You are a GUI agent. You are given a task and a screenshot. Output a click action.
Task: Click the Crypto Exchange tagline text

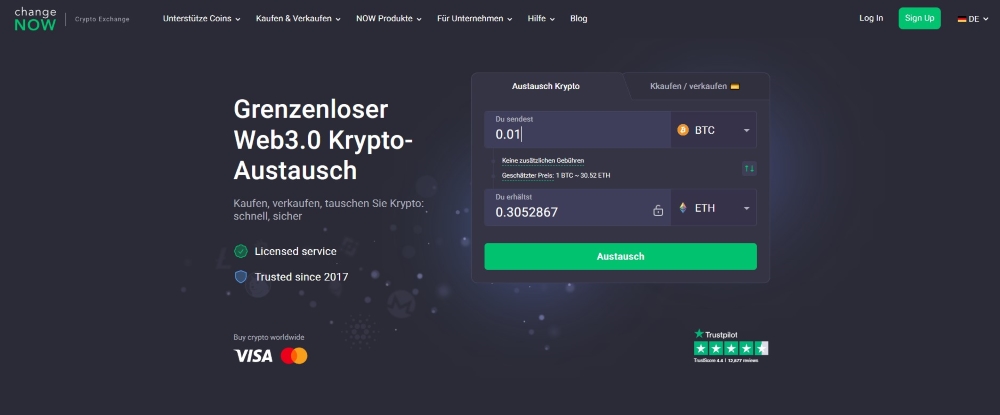click(102, 19)
